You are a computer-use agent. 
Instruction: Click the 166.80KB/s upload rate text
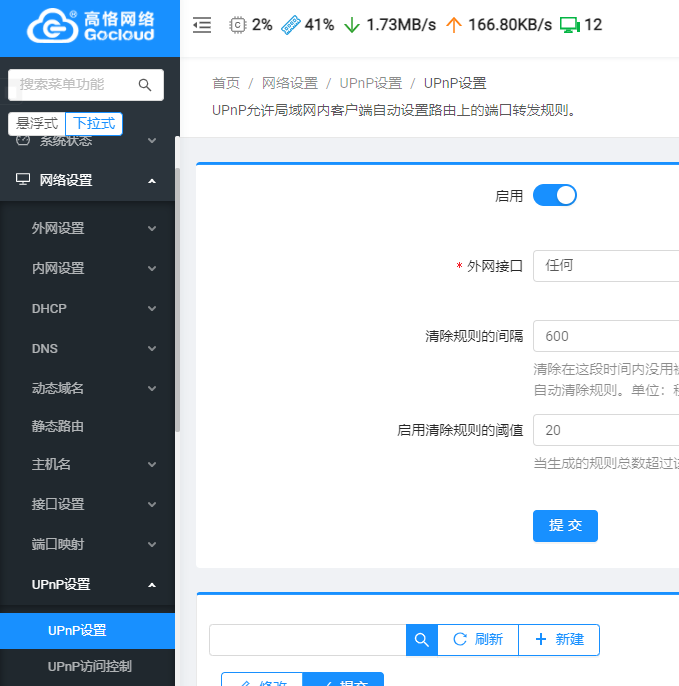(510, 25)
